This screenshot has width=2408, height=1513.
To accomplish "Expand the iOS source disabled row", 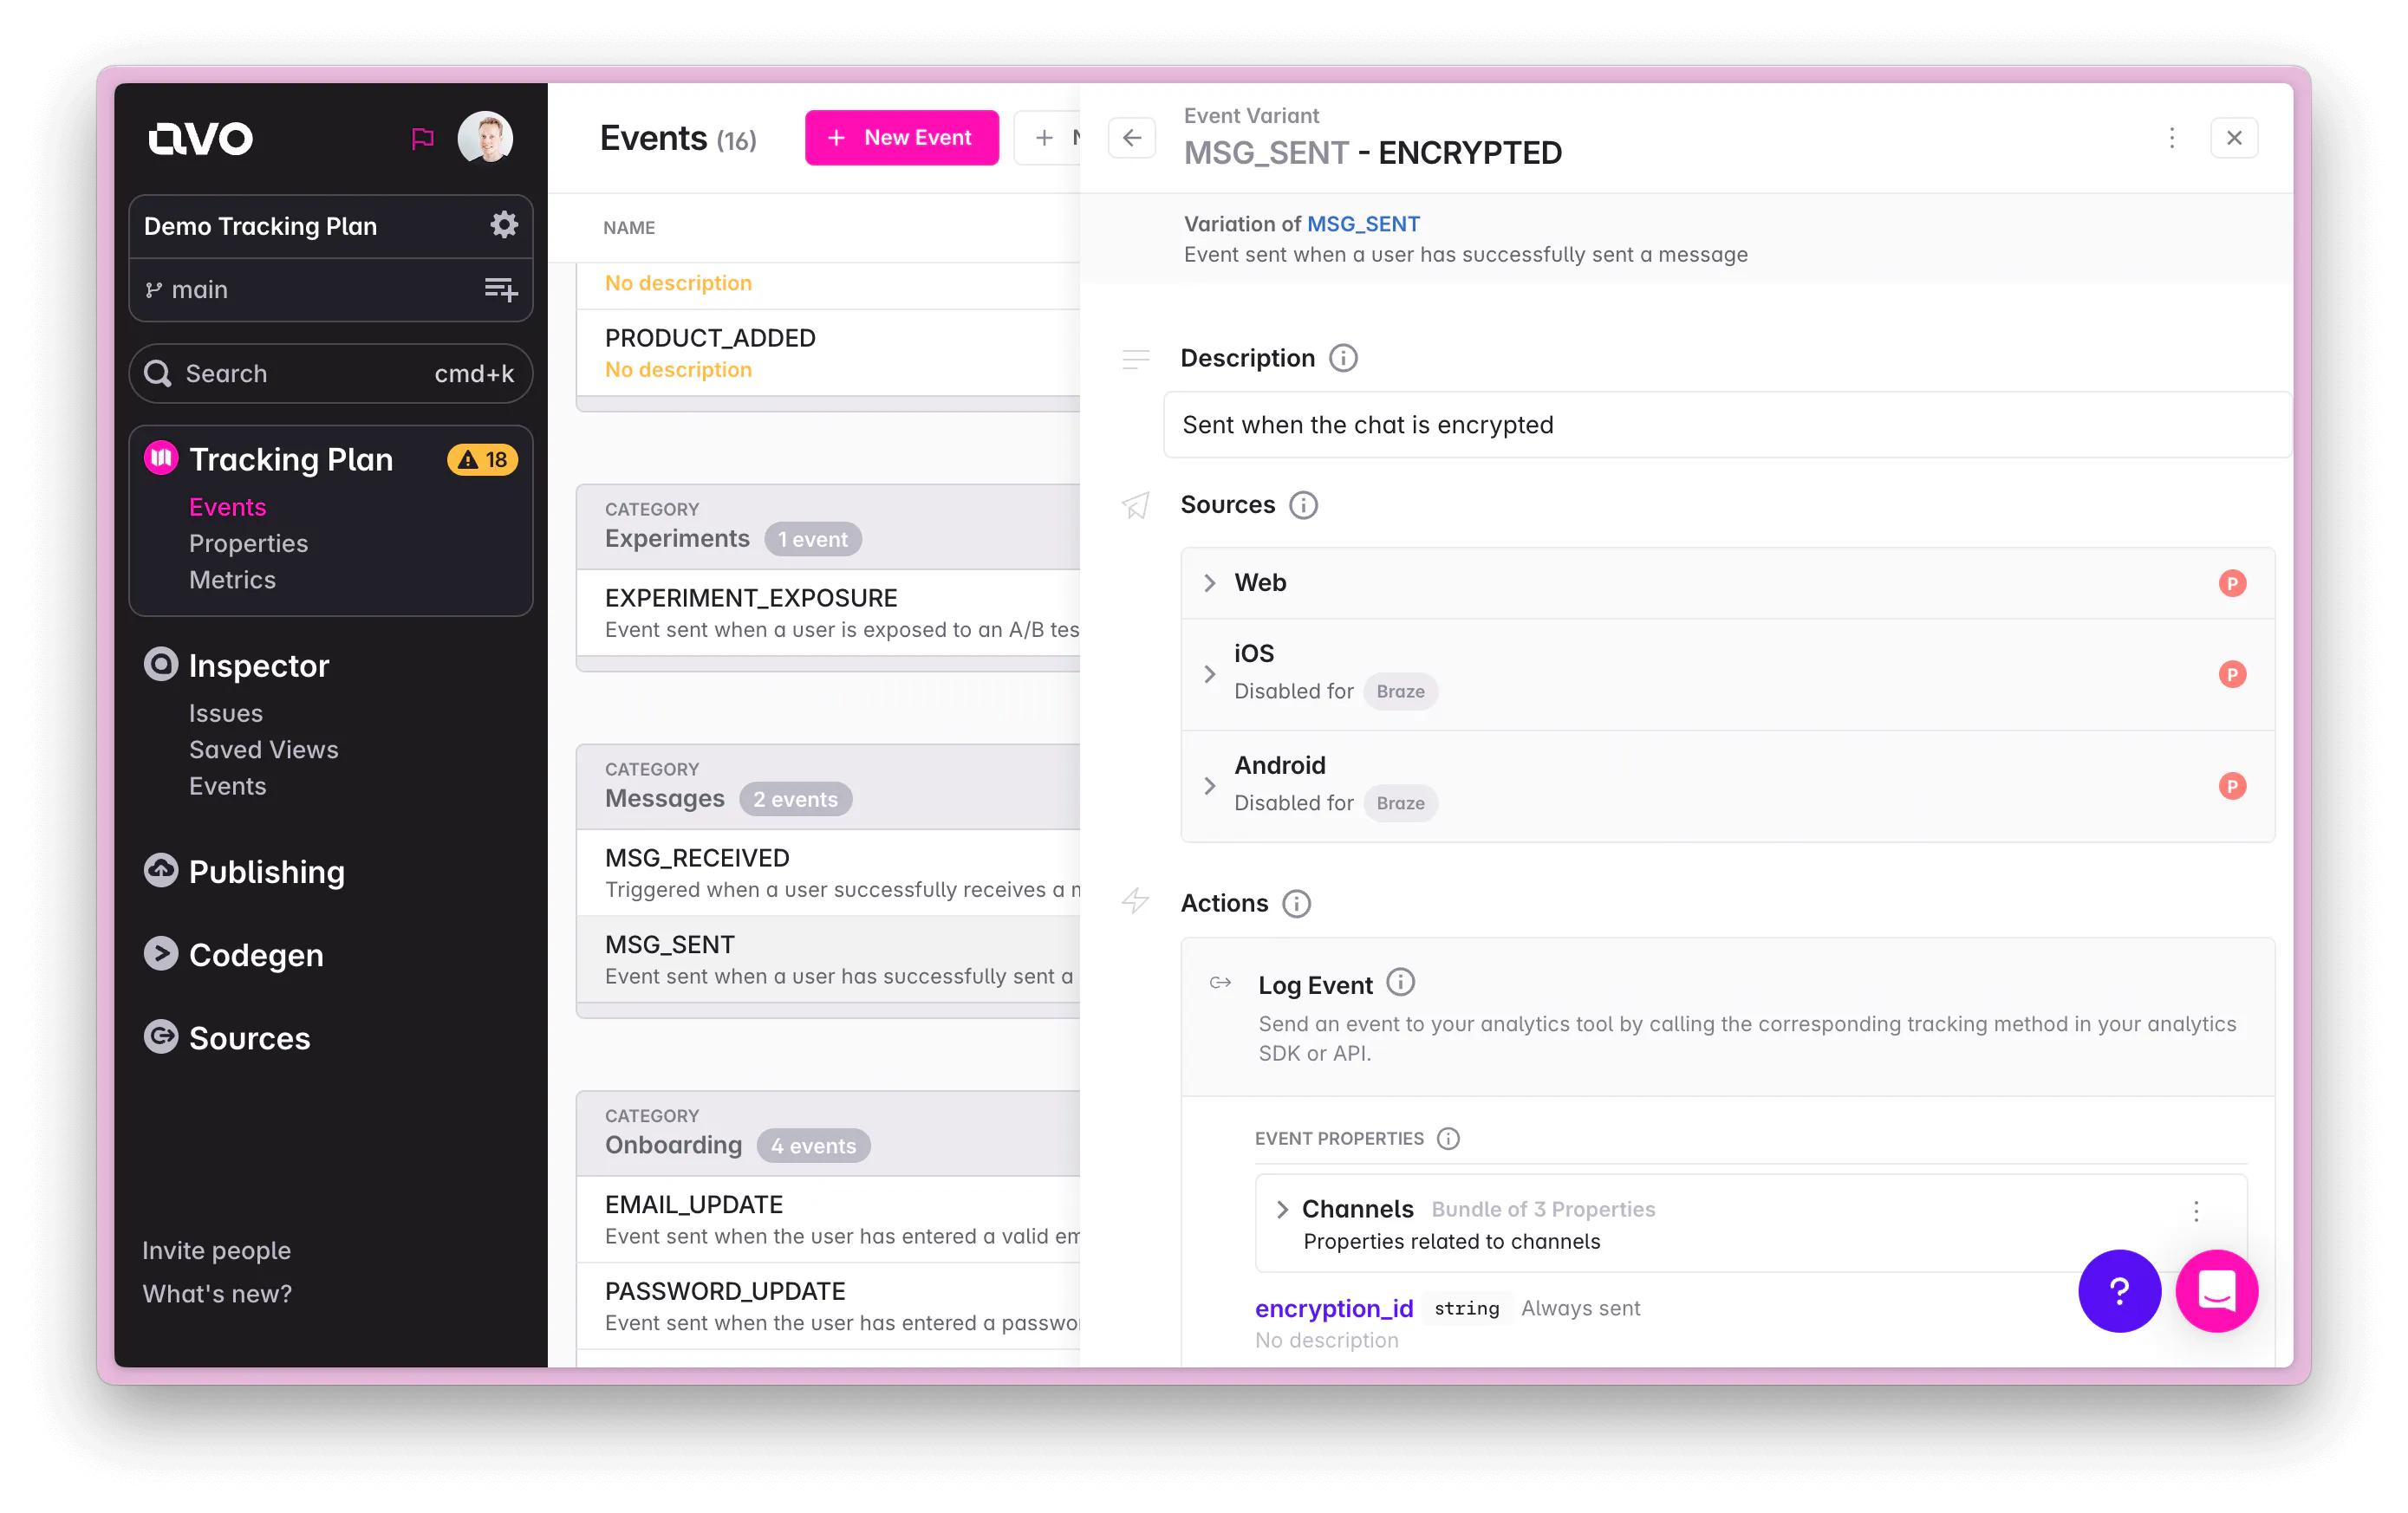I will tap(1210, 672).
